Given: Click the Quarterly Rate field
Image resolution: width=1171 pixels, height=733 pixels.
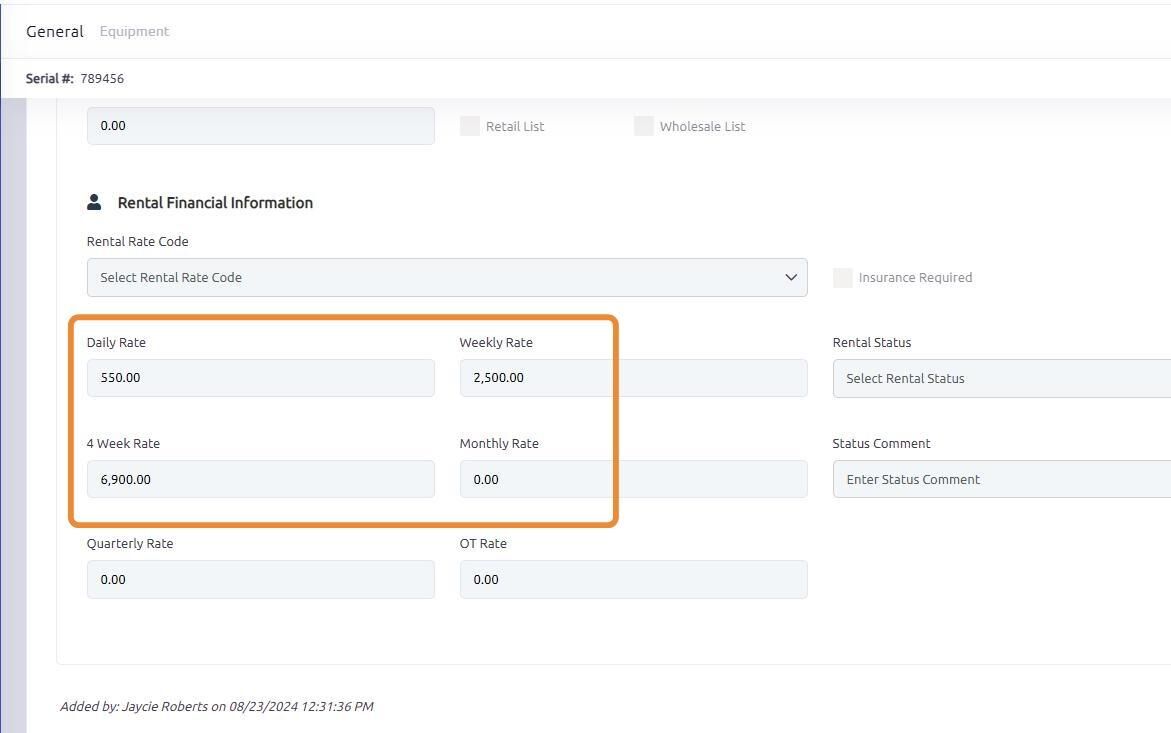Looking at the screenshot, I should [260, 580].
